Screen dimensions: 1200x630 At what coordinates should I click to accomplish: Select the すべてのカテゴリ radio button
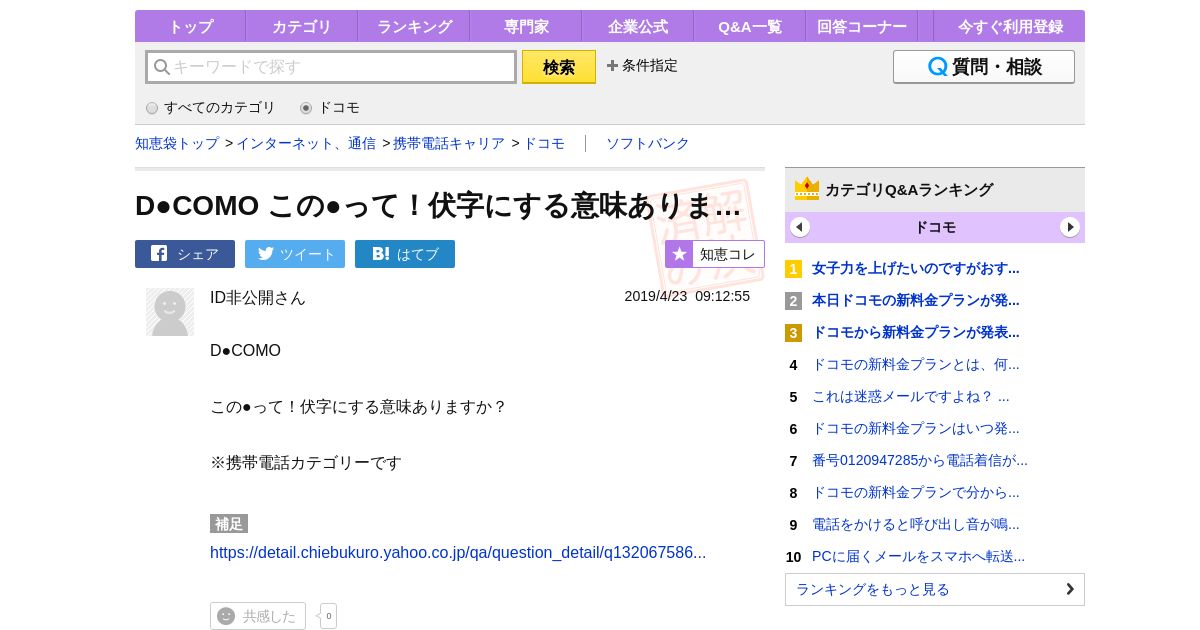[x=152, y=108]
